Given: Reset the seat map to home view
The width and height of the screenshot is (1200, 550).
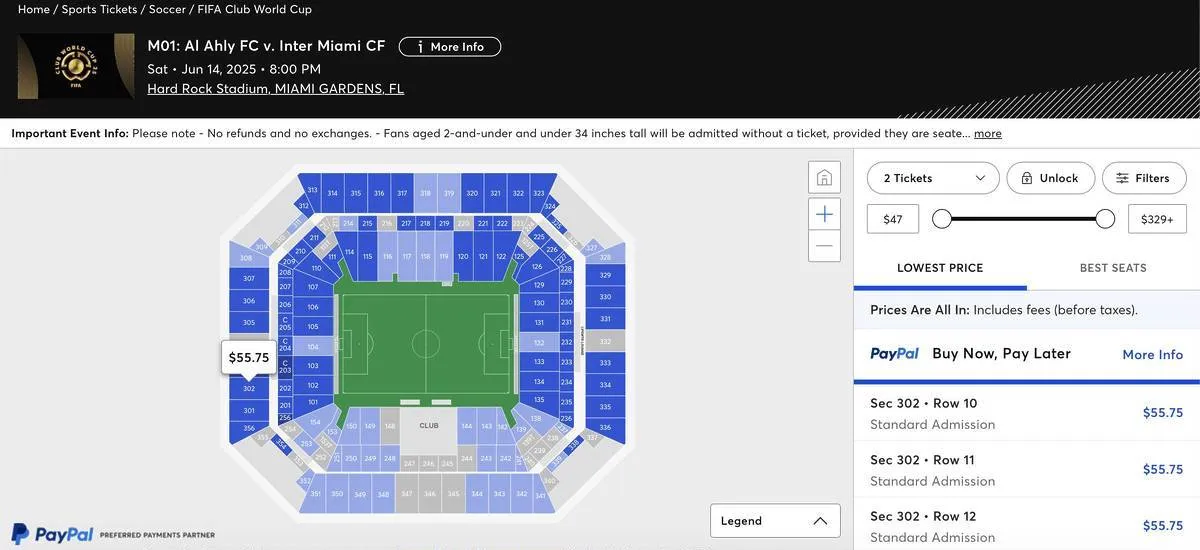Looking at the screenshot, I should click(x=824, y=178).
